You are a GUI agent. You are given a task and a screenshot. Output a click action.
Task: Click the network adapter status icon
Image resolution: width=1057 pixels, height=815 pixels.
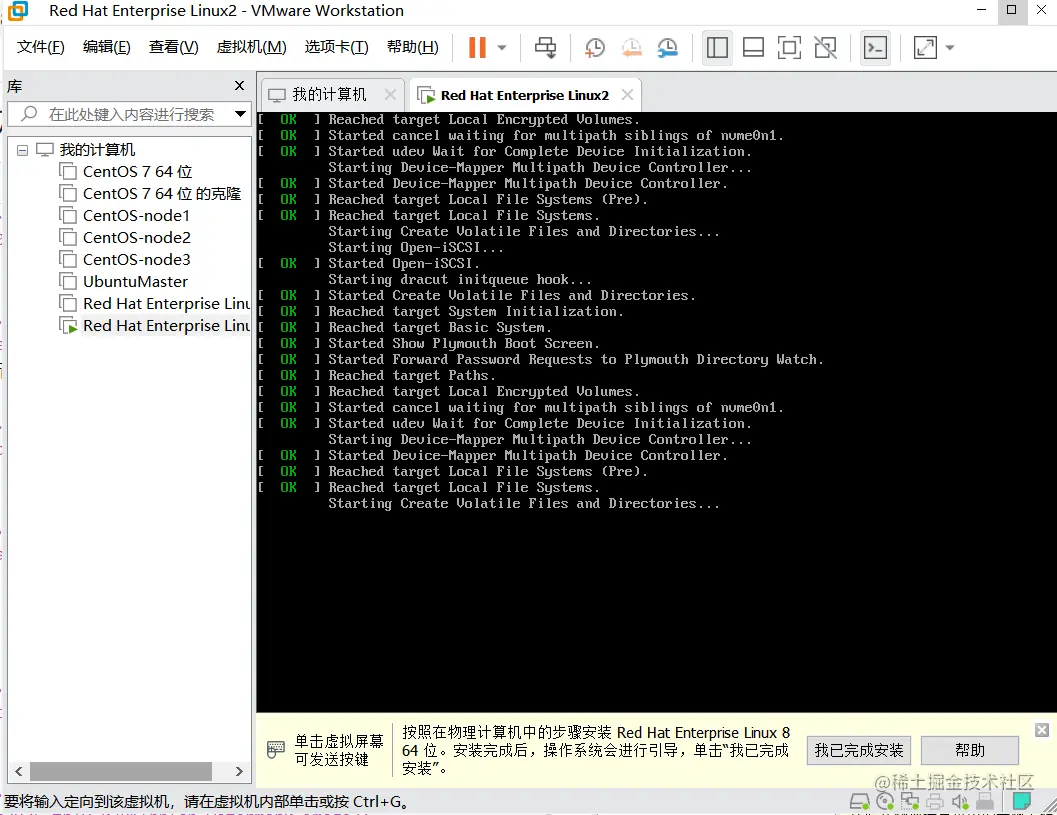coord(910,802)
